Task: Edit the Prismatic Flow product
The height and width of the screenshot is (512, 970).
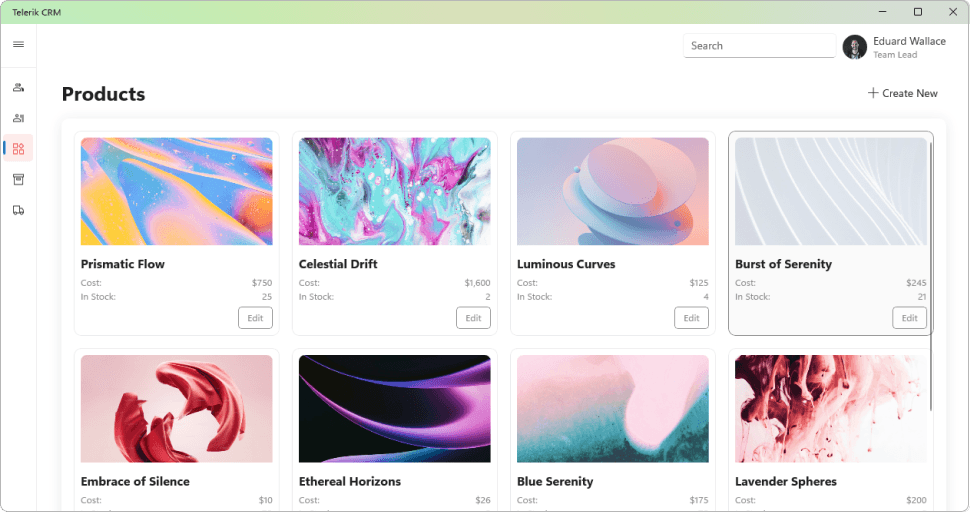Action: click(255, 318)
